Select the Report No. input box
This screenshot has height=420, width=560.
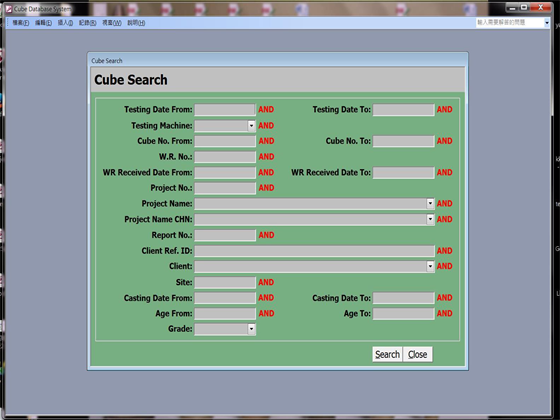coord(225,235)
